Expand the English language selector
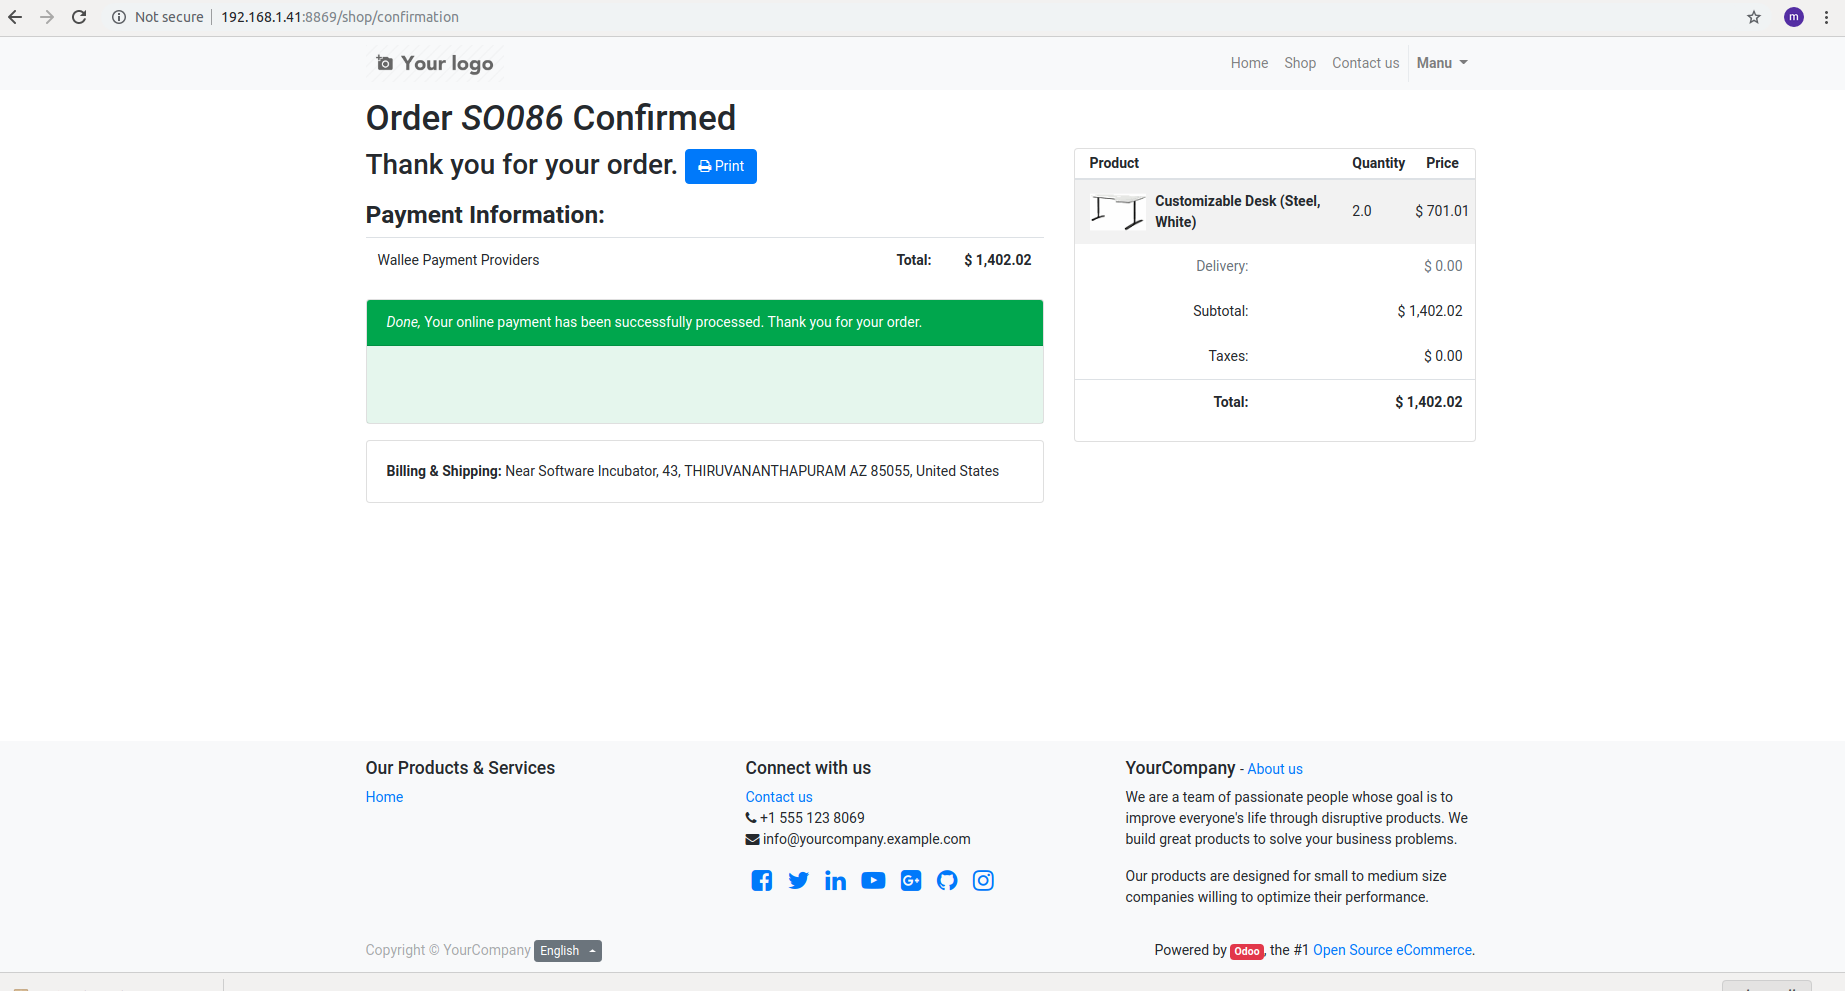This screenshot has height=991, width=1845. 567,951
